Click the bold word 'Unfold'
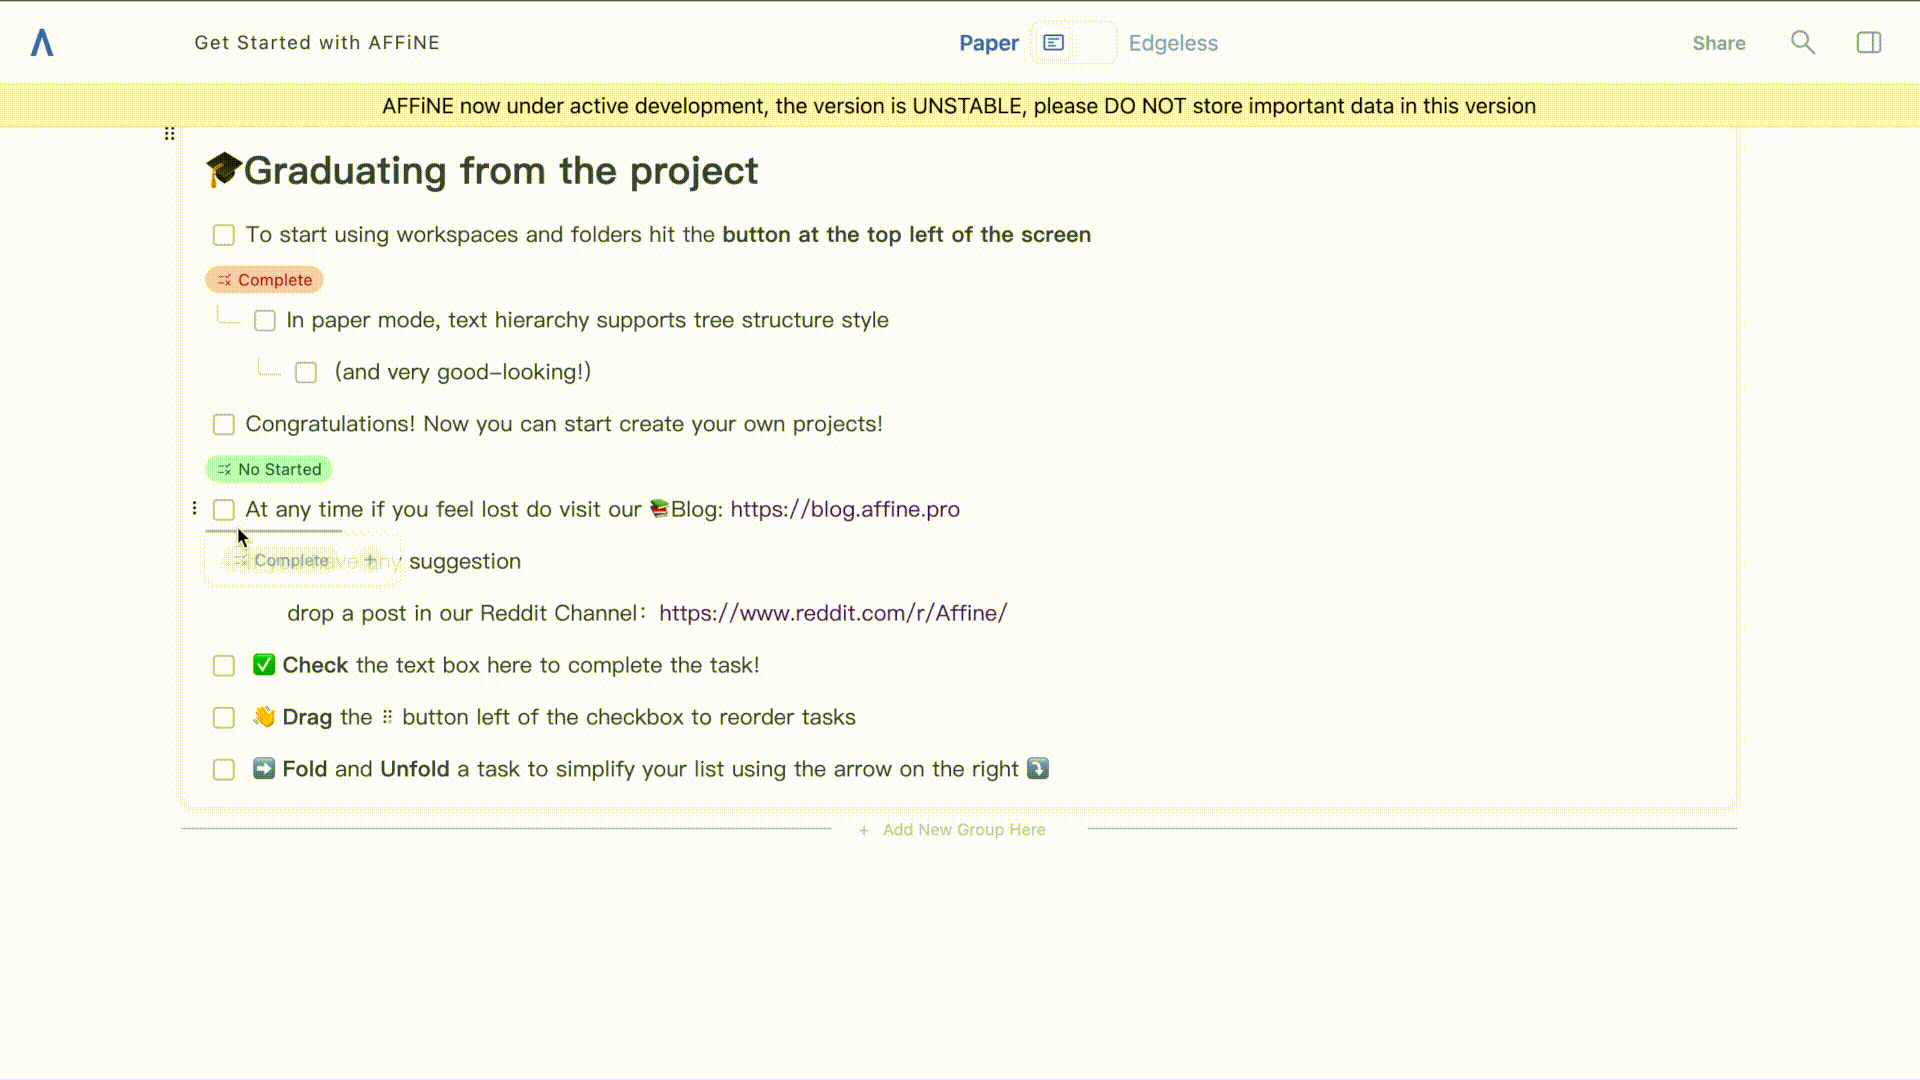The height and width of the screenshot is (1080, 1920). (x=415, y=769)
